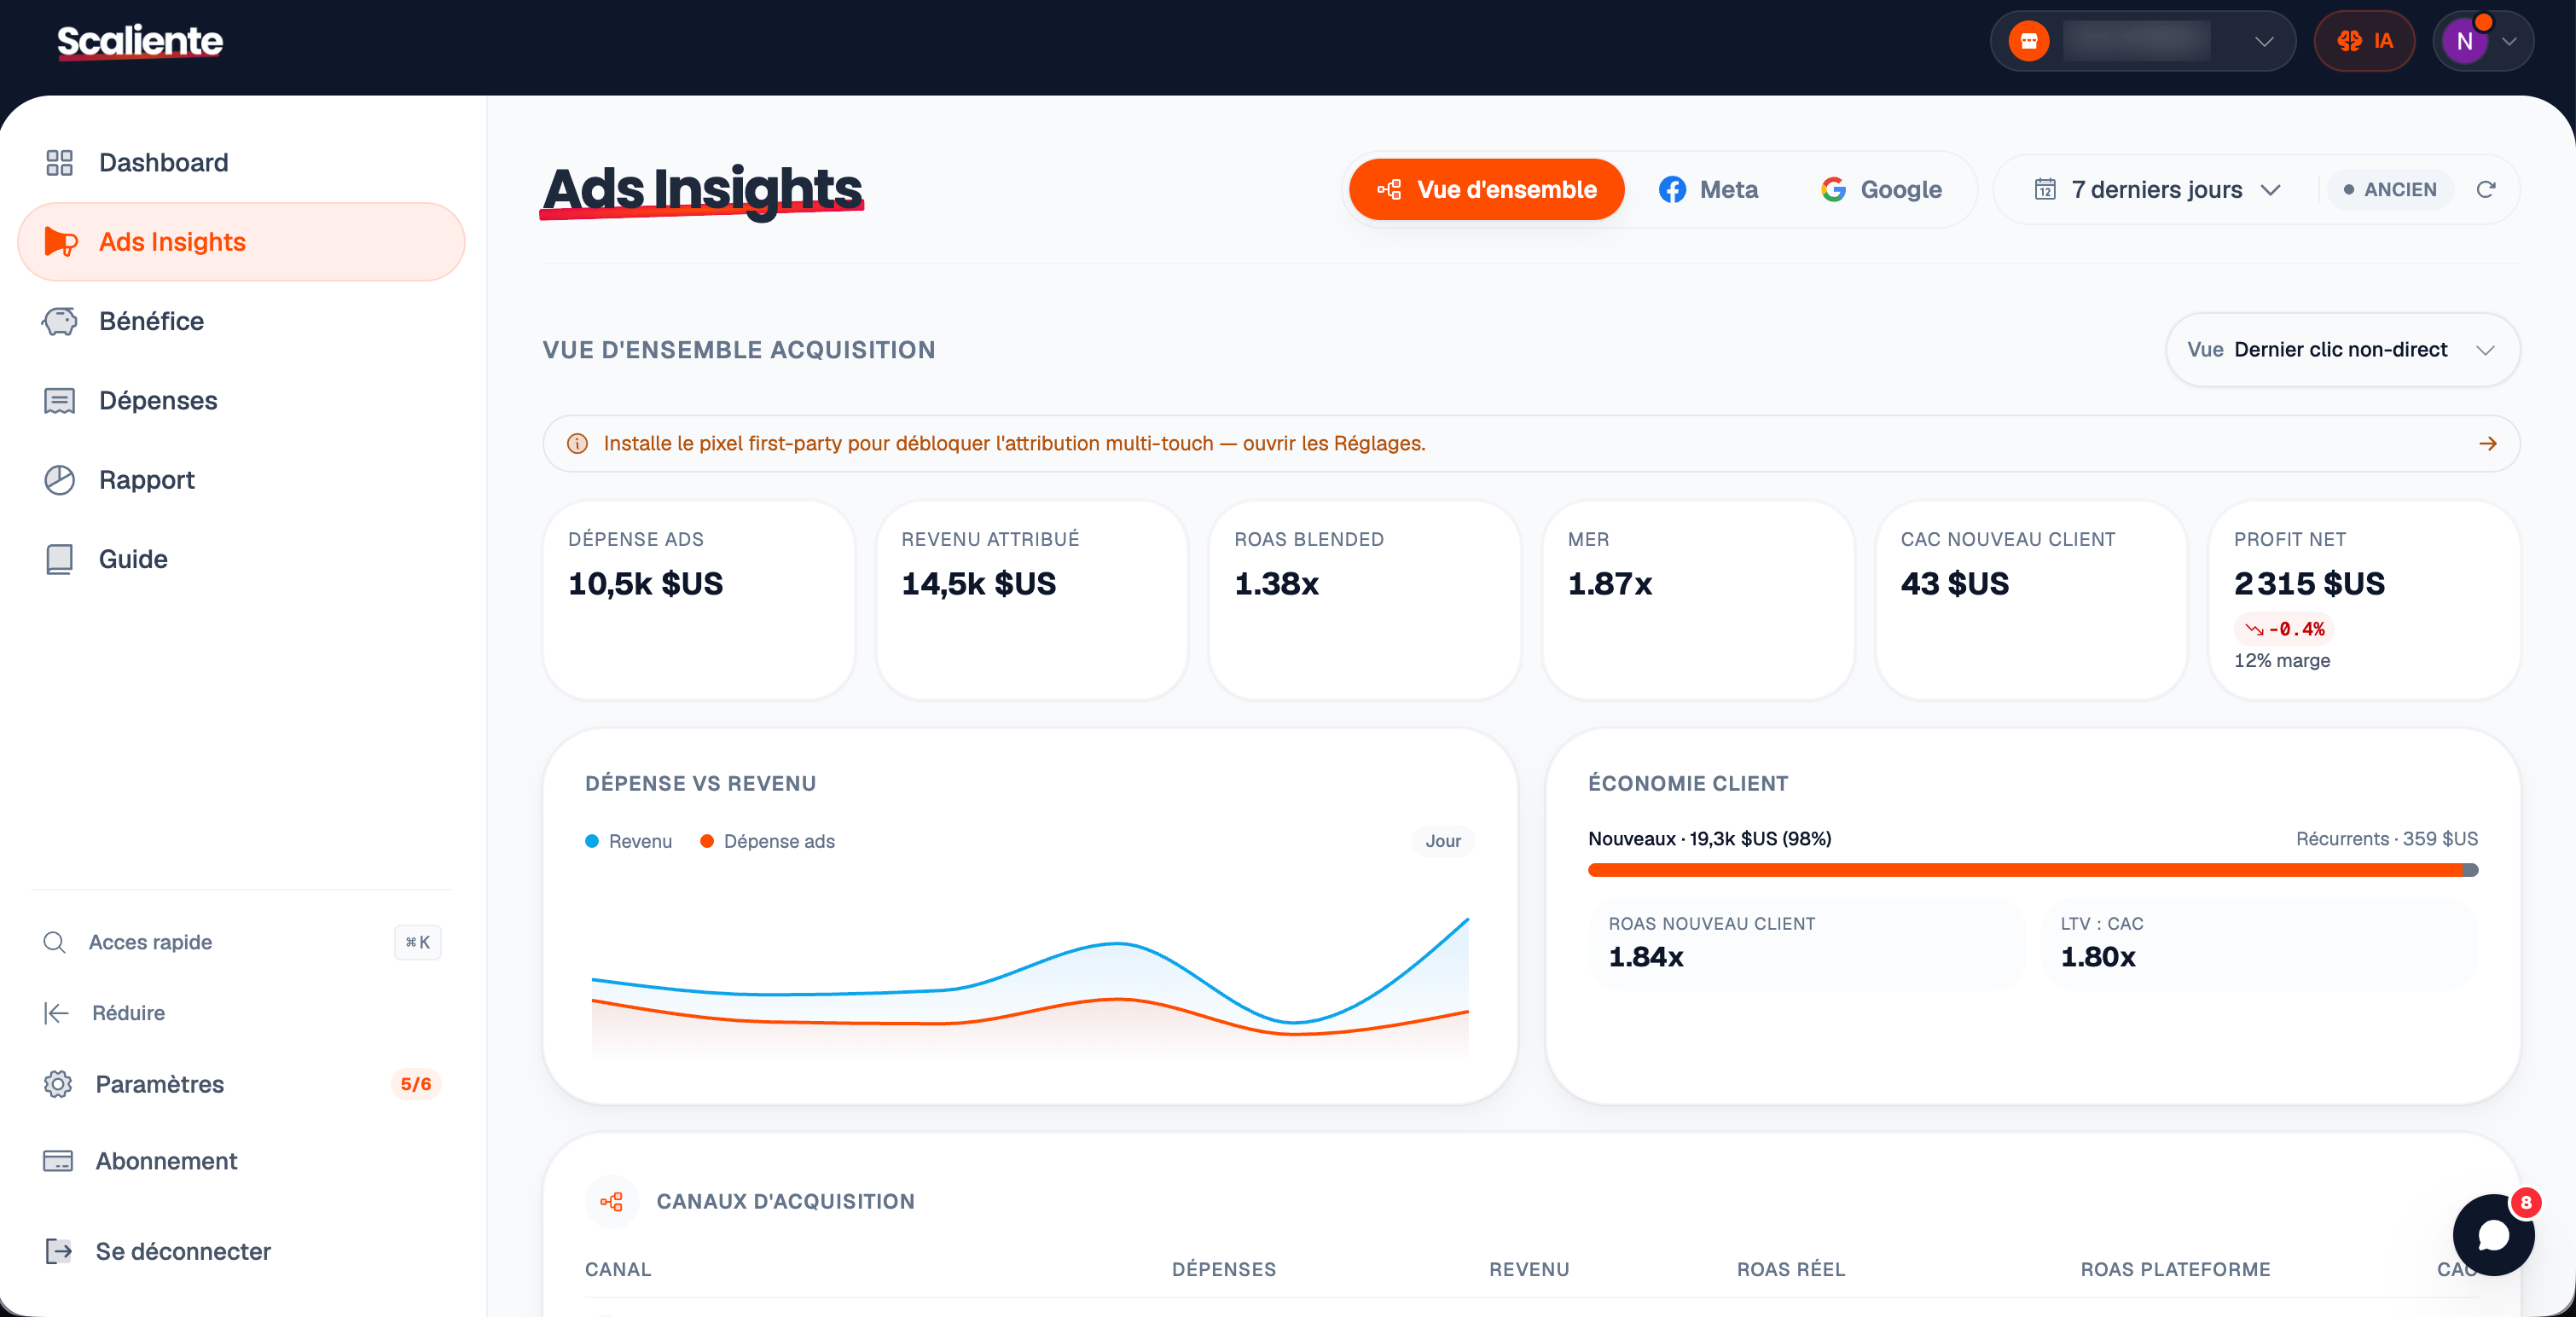Open the IA assistant button
This screenshot has height=1317, width=2576.
pos(2364,41)
